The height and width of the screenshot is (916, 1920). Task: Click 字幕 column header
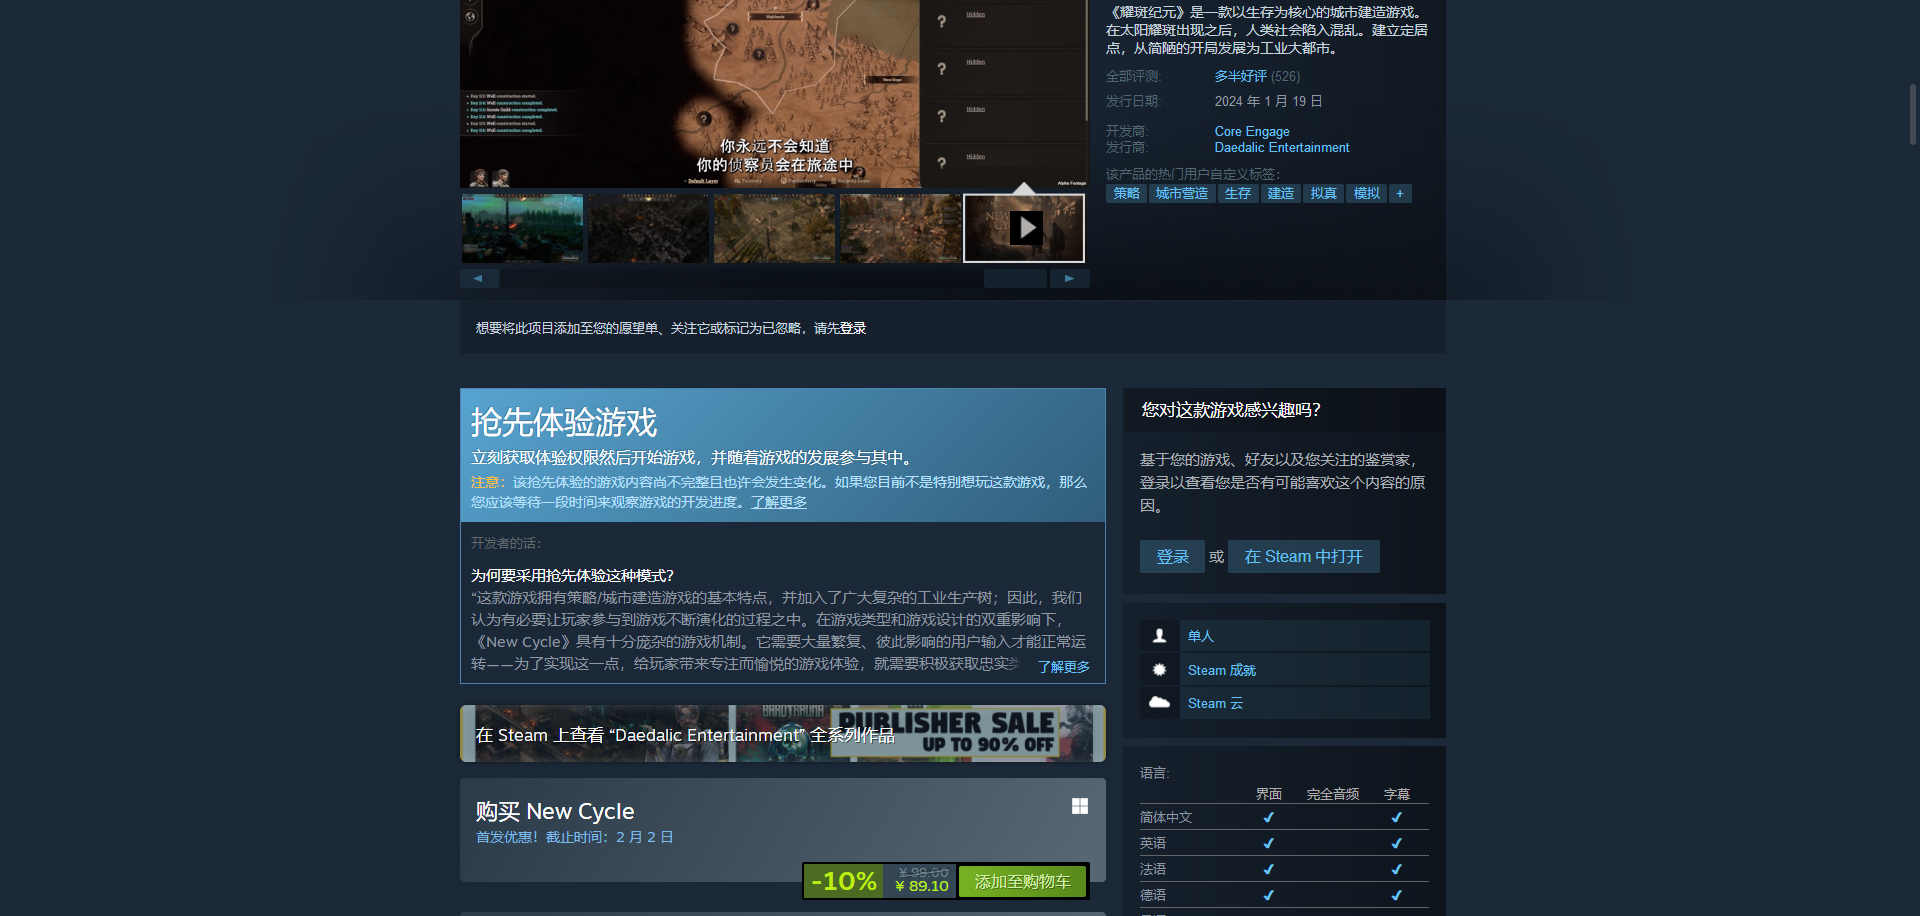1396,794
